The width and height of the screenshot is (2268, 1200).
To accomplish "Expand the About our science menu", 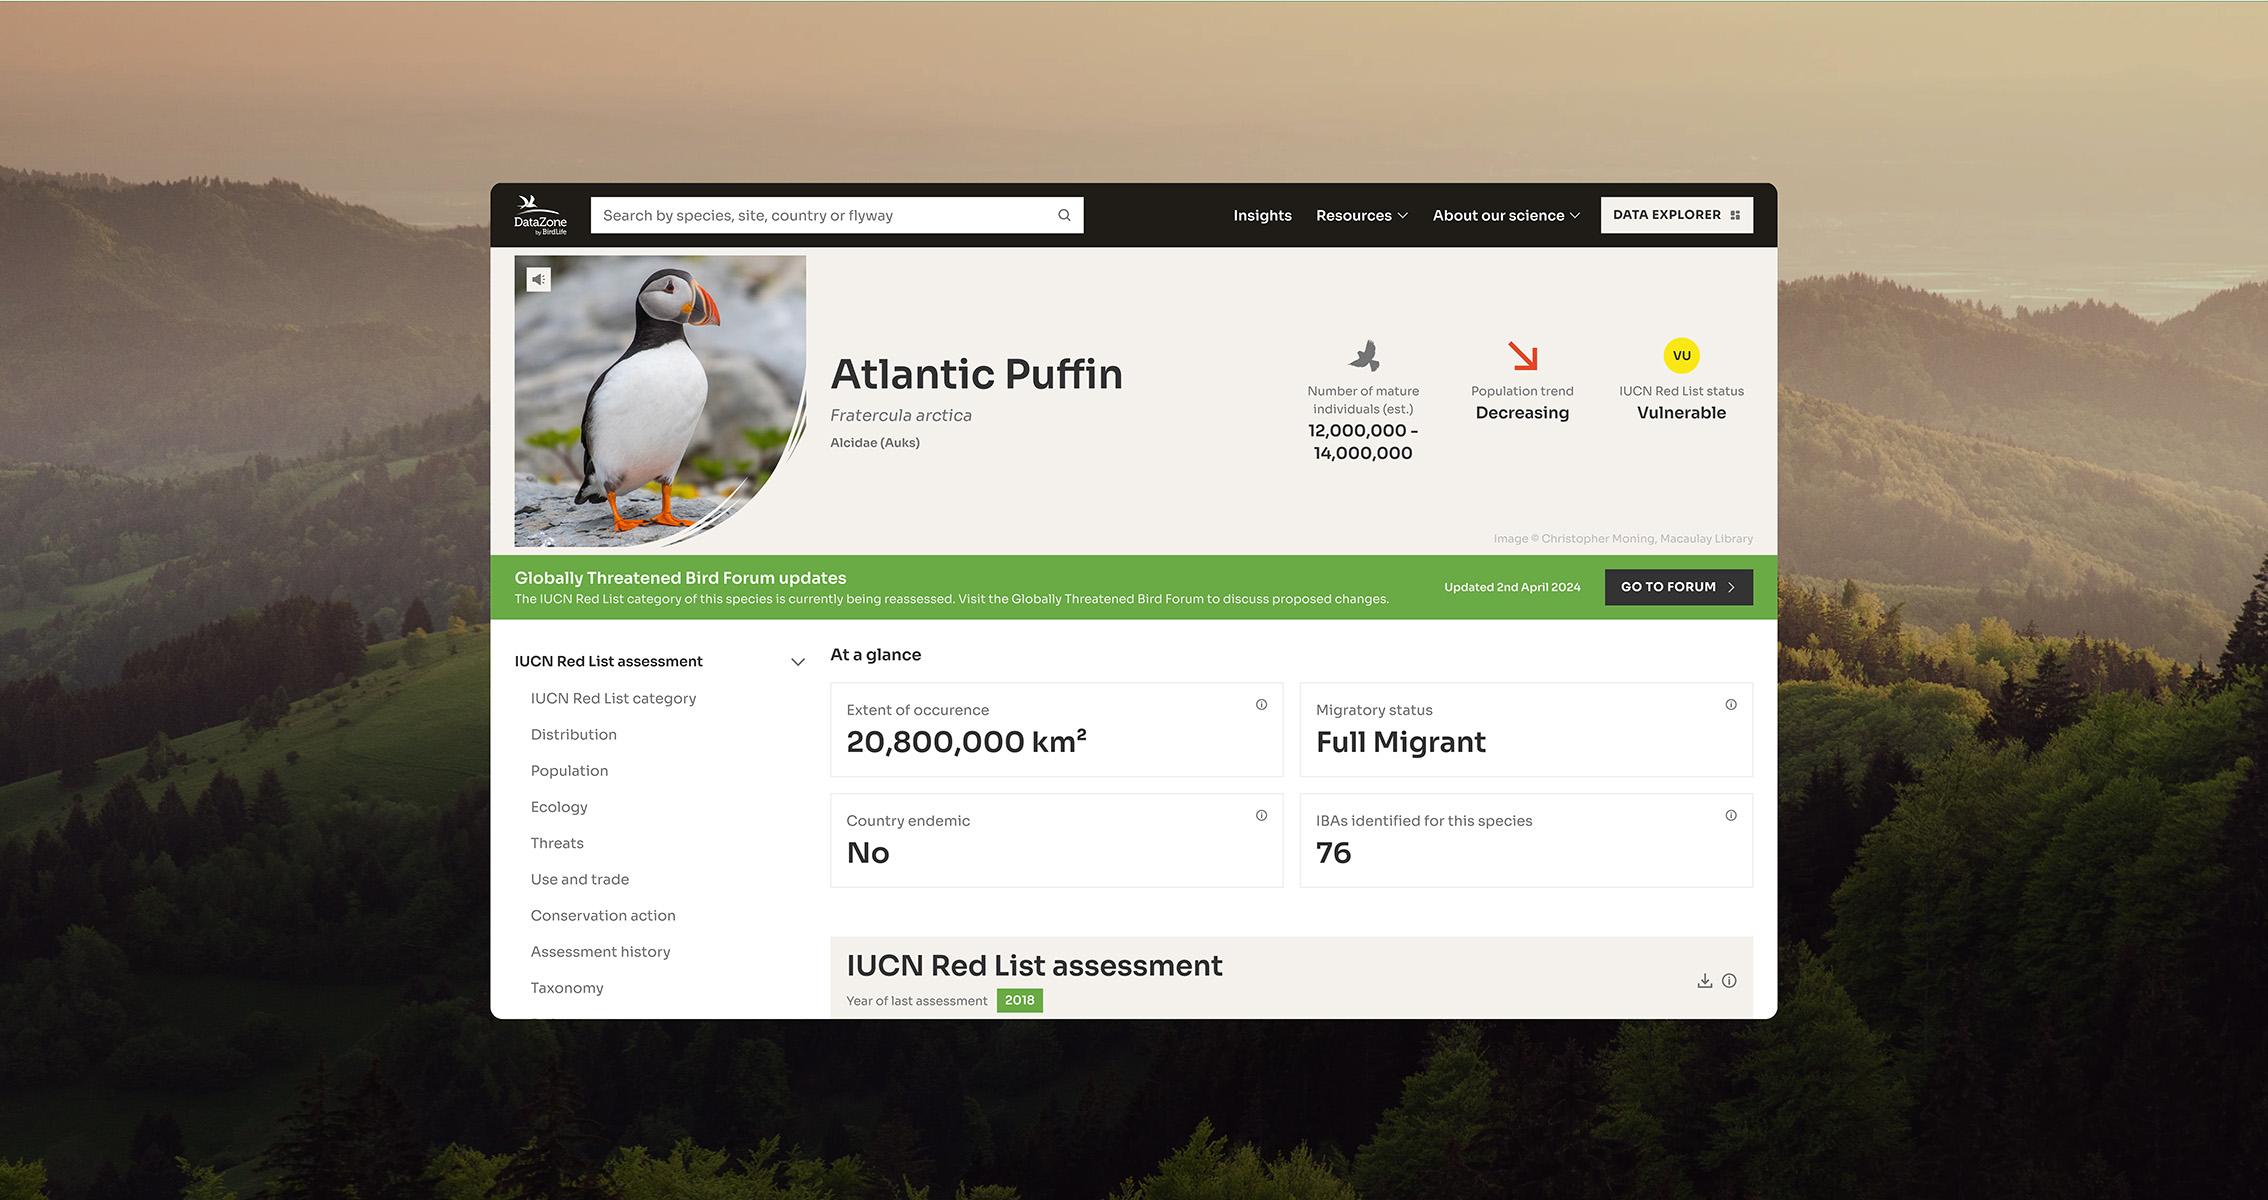I will coord(1506,215).
